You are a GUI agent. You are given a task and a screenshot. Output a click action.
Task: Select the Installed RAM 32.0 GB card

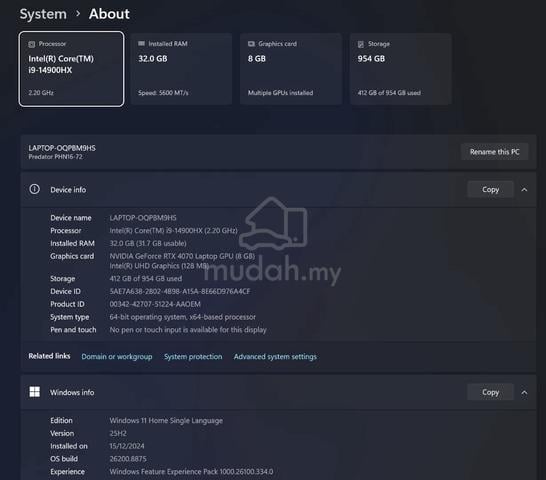click(181, 69)
